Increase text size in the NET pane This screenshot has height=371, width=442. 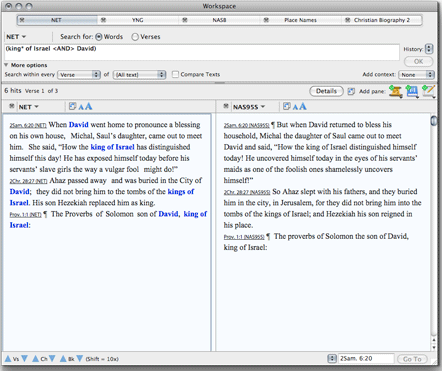click(x=88, y=106)
